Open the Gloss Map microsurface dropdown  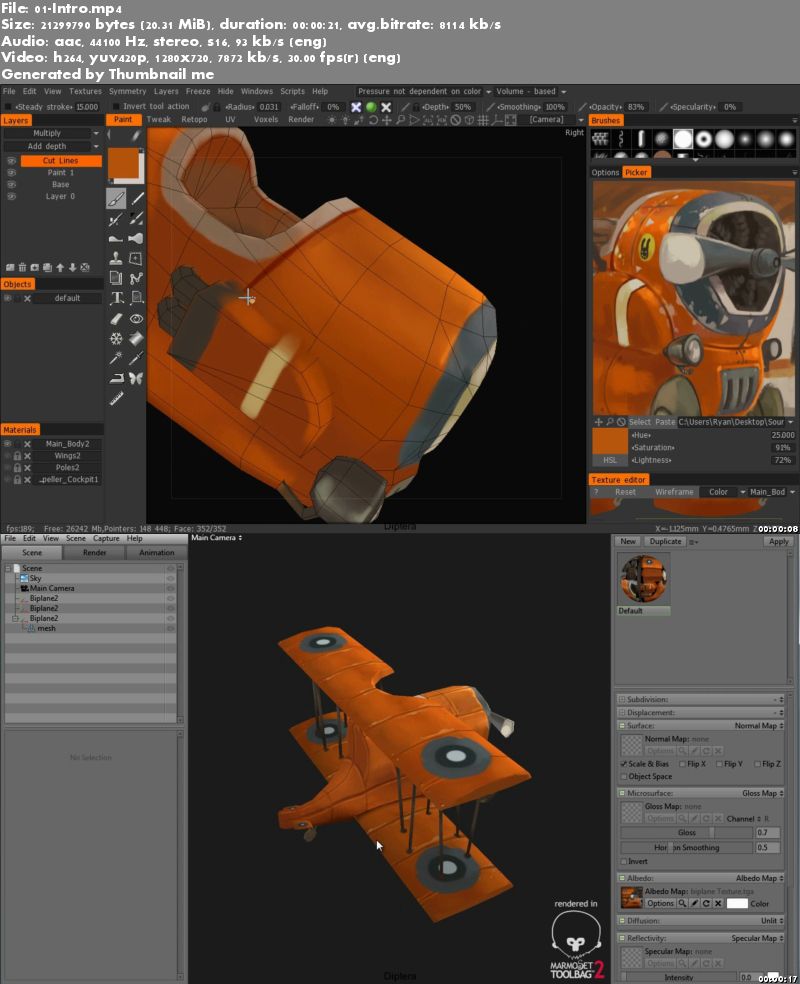point(762,793)
